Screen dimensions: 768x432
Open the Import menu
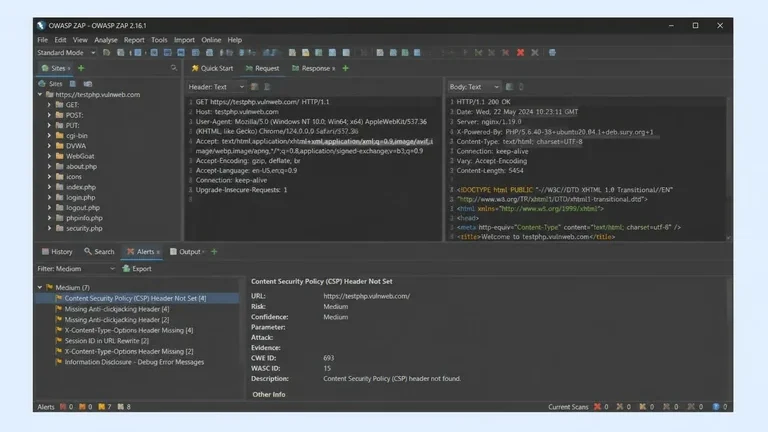coord(184,40)
